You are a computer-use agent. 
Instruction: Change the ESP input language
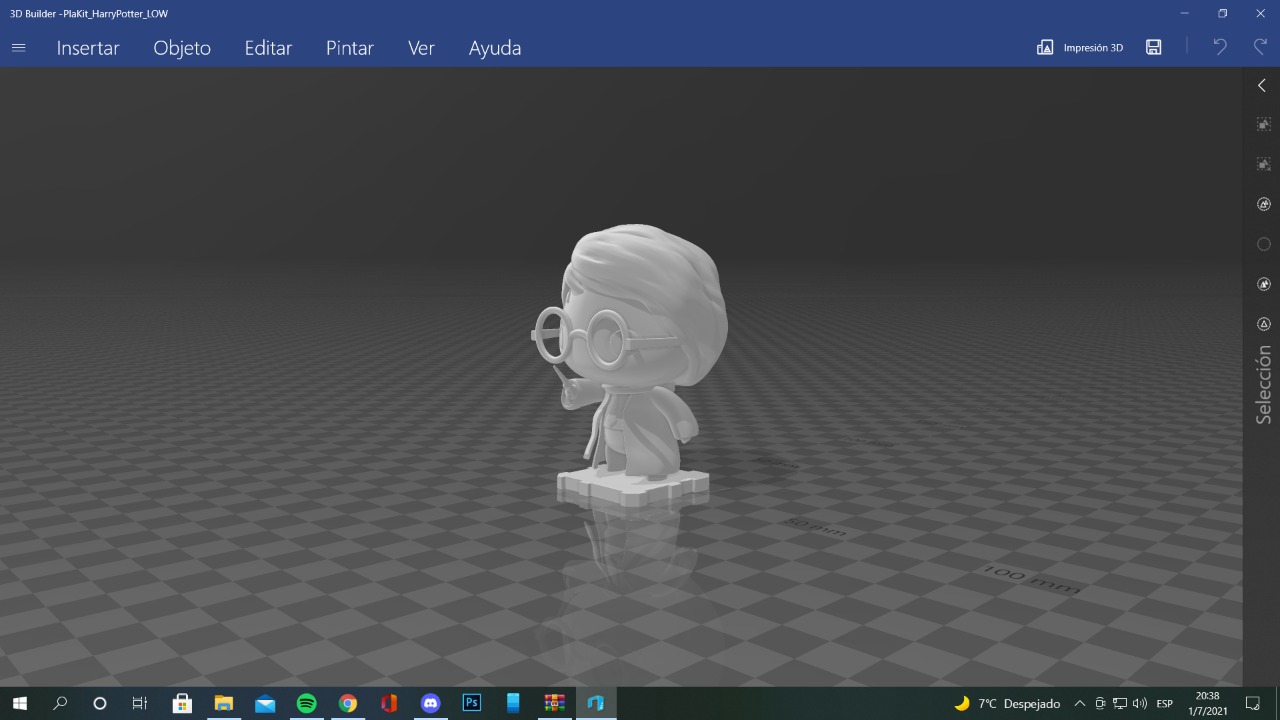coord(1165,703)
